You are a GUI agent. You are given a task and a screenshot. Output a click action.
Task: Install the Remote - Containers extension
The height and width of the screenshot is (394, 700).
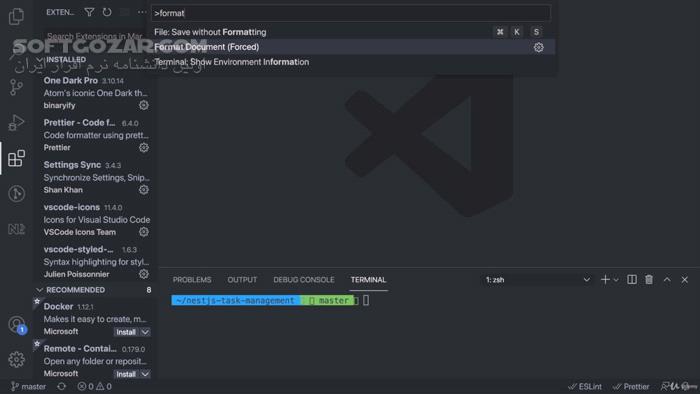tap(126, 374)
